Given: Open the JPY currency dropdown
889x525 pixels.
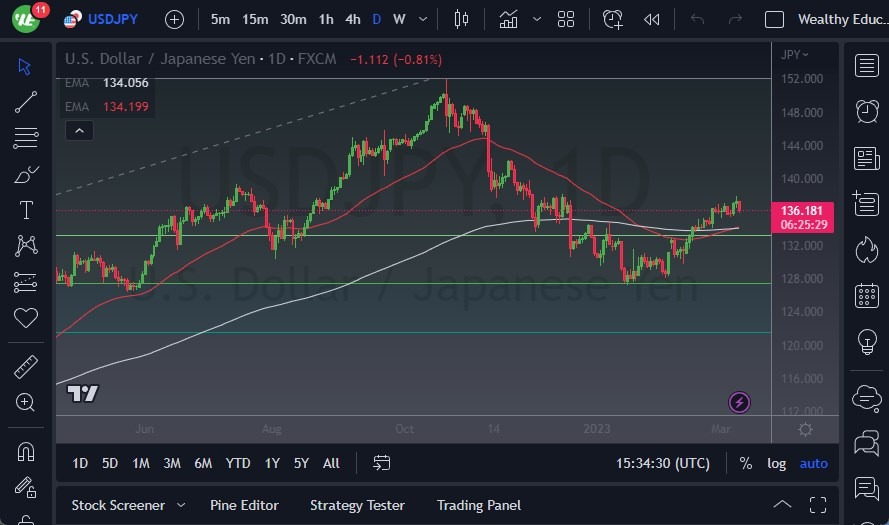Looking at the screenshot, I should tap(795, 54).
